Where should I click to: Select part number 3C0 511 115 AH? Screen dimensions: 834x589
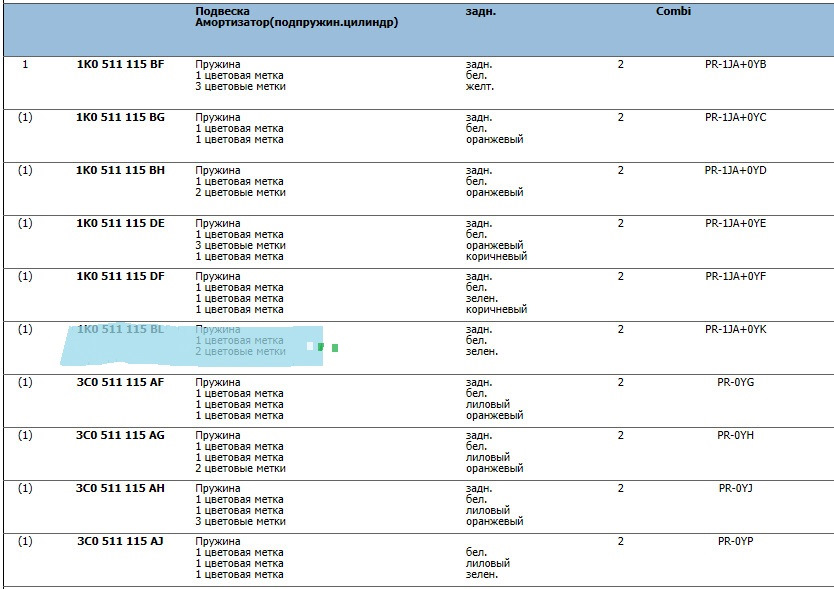click(x=120, y=488)
